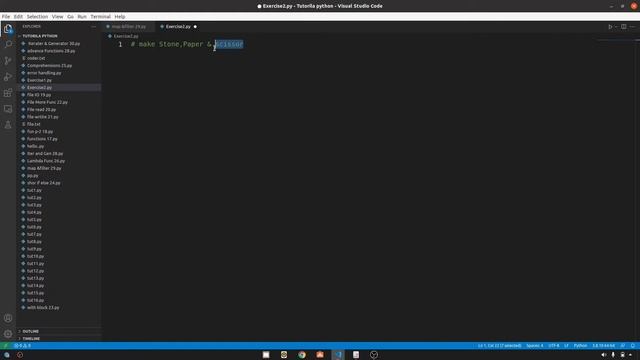Screen dimensions: 640x360
Task: Open the File menu
Action: (x=6, y=17)
